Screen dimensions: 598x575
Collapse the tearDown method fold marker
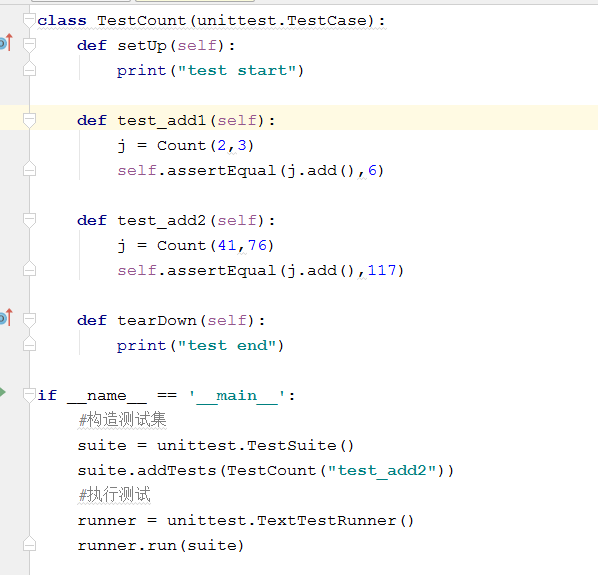tap(29, 320)
